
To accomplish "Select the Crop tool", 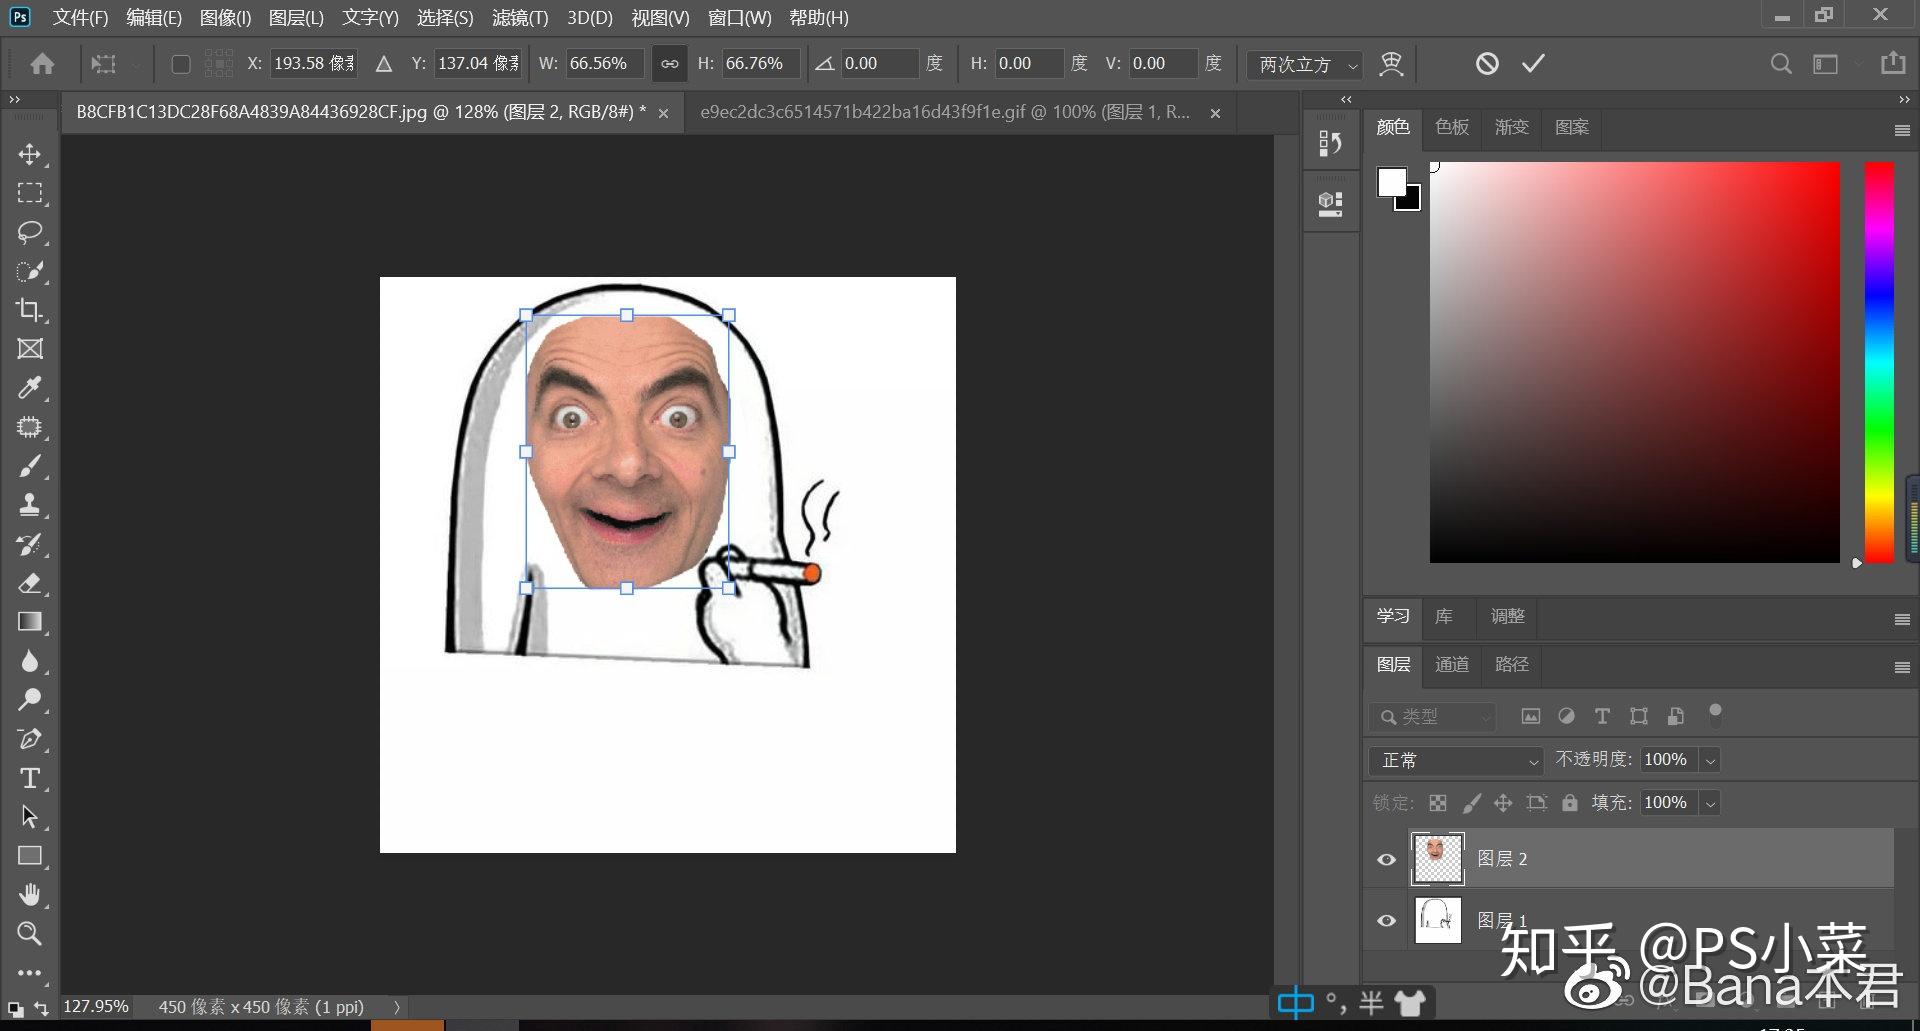I will (x=30, y=310).
